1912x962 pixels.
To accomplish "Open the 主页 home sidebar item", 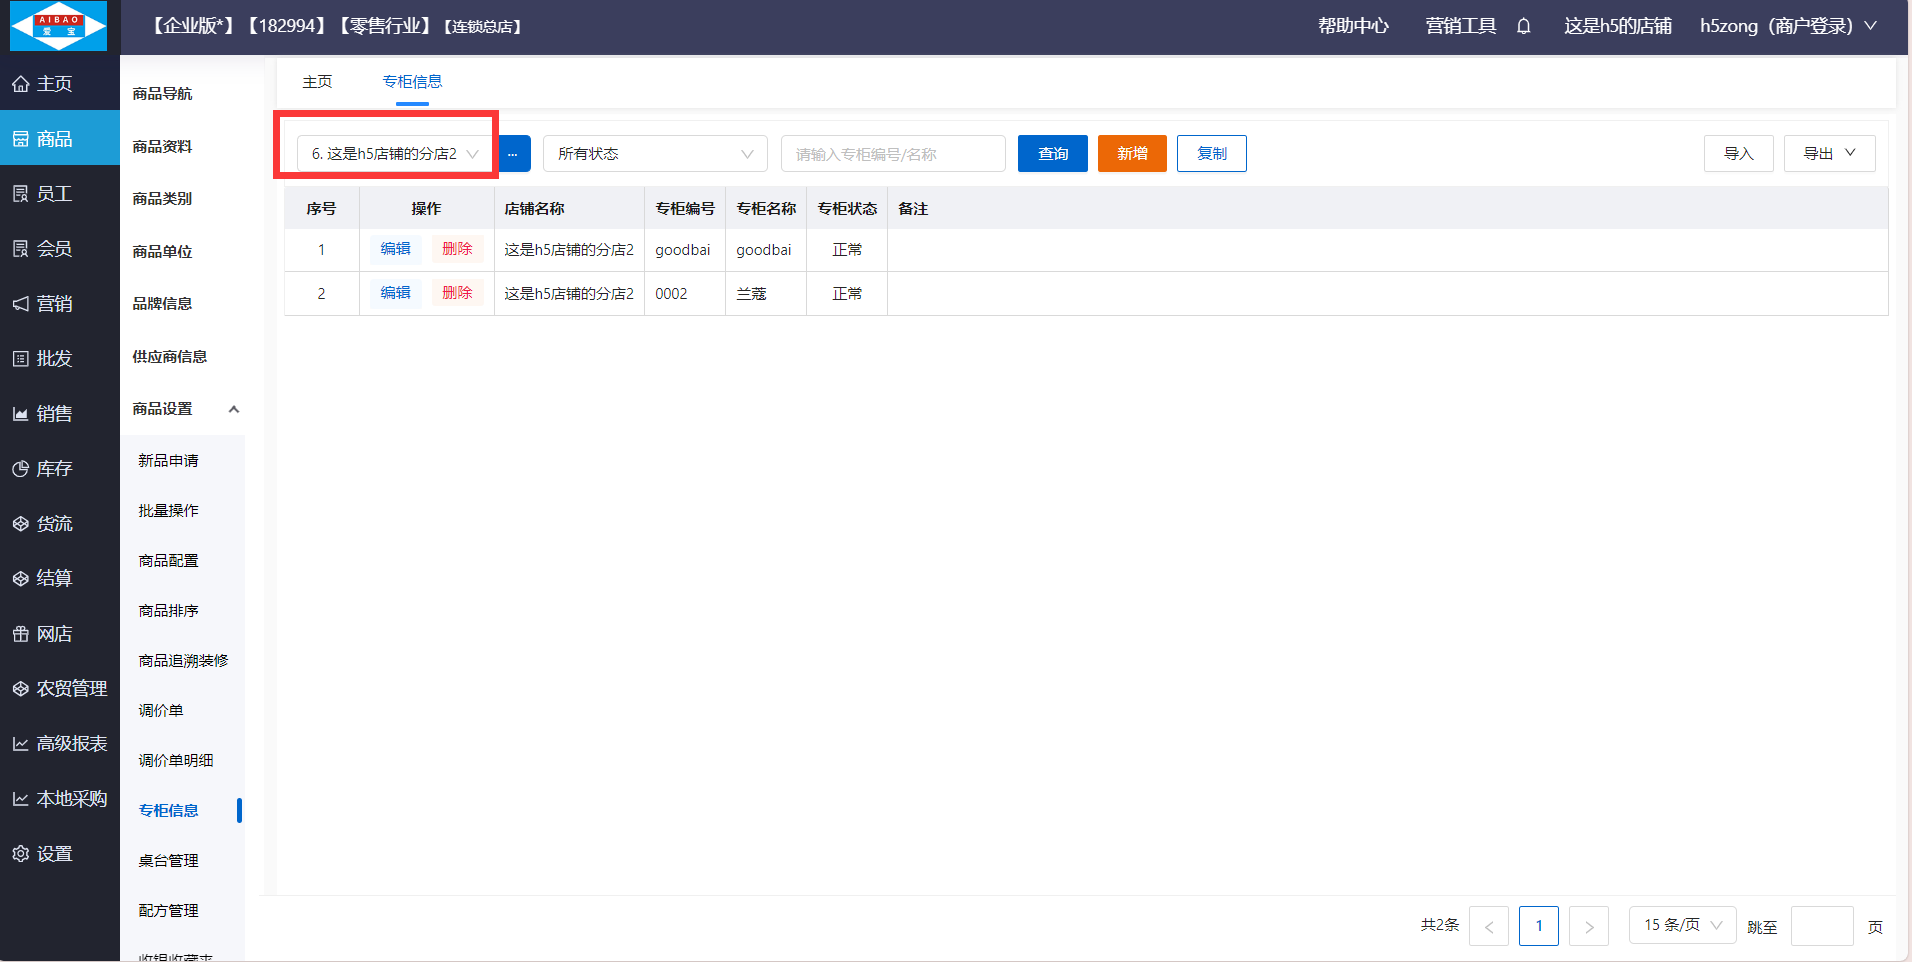I will tap(59, 84).
